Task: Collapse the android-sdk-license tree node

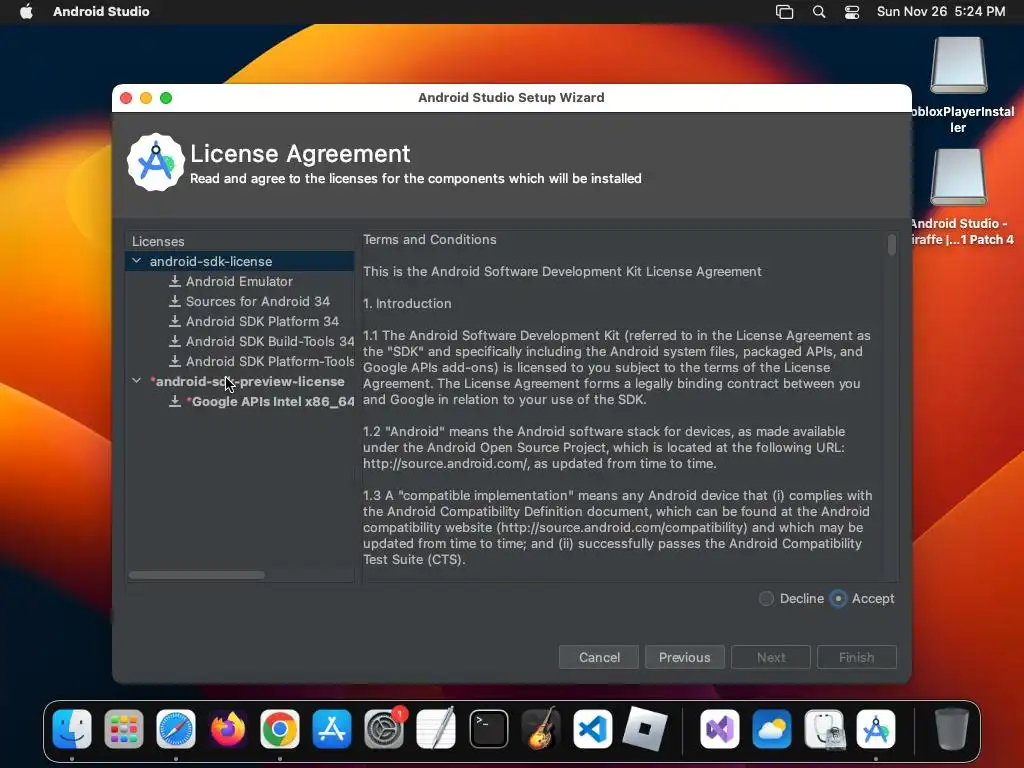Action: [x=136, y=261]
